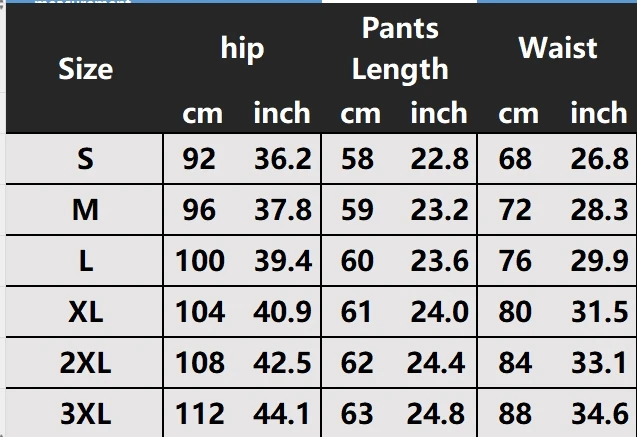
Task: Select waist inch value 26.8
Action: pyautogui.click(x=600, y=159)
